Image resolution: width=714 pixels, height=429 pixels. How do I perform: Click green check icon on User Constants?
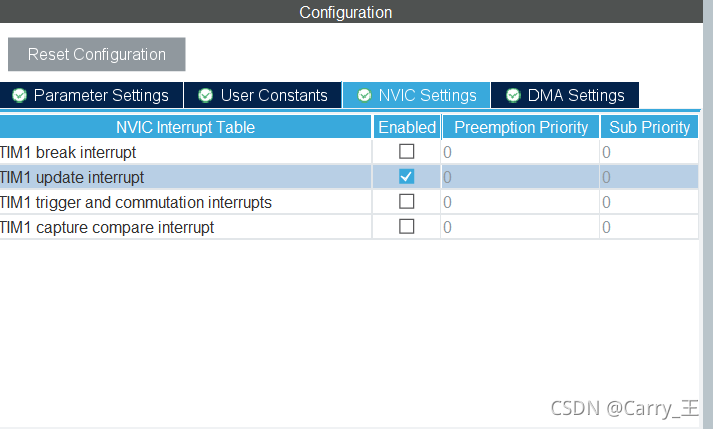(x=206, y=95)
